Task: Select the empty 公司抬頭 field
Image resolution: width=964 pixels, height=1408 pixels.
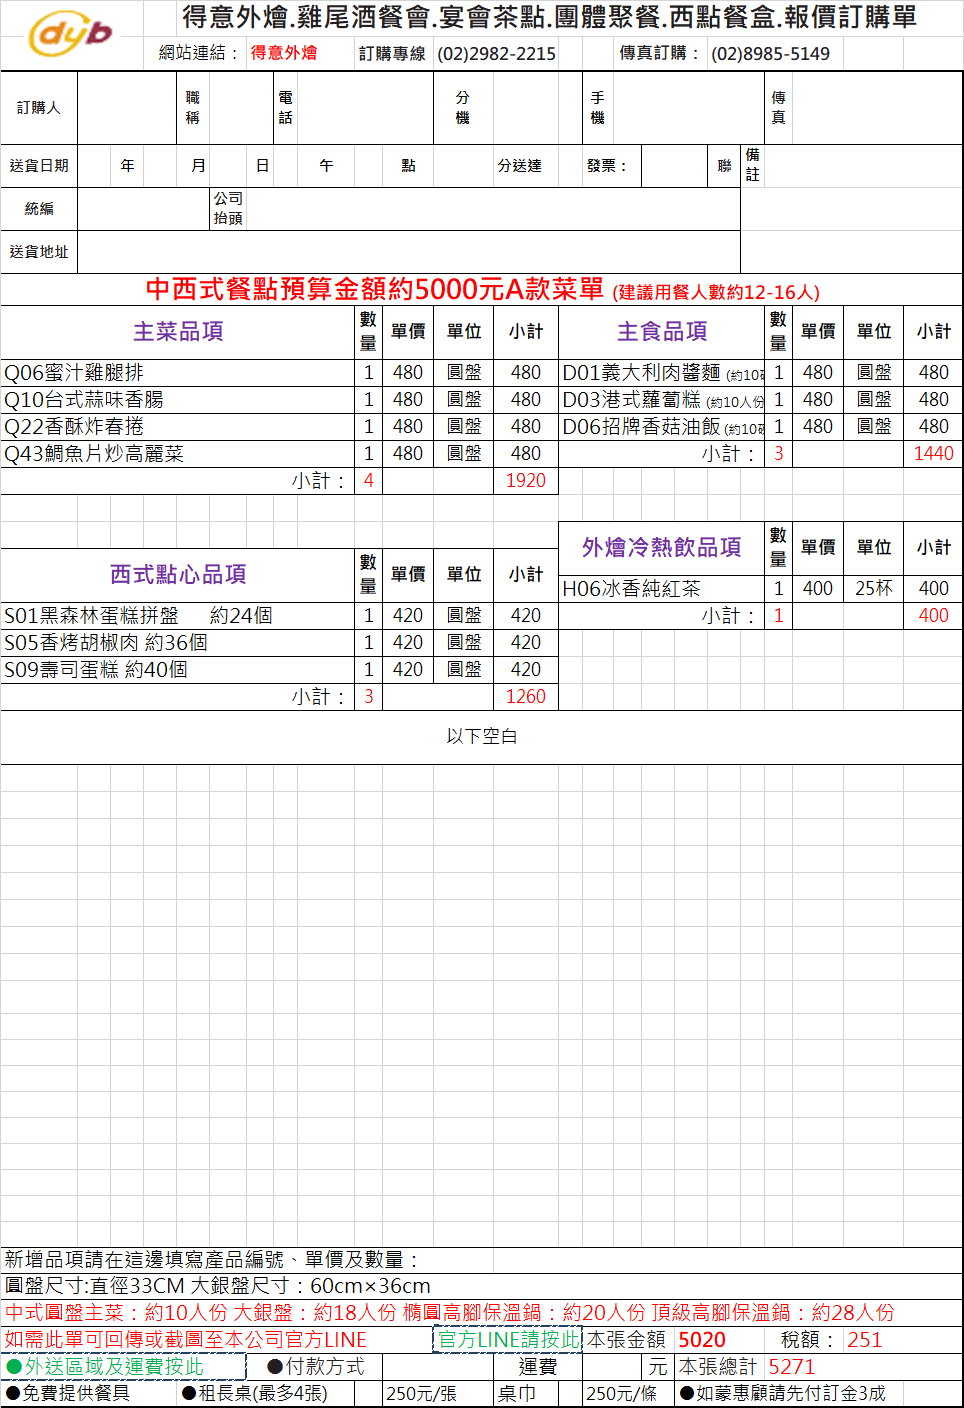Action: click(493, 209)
